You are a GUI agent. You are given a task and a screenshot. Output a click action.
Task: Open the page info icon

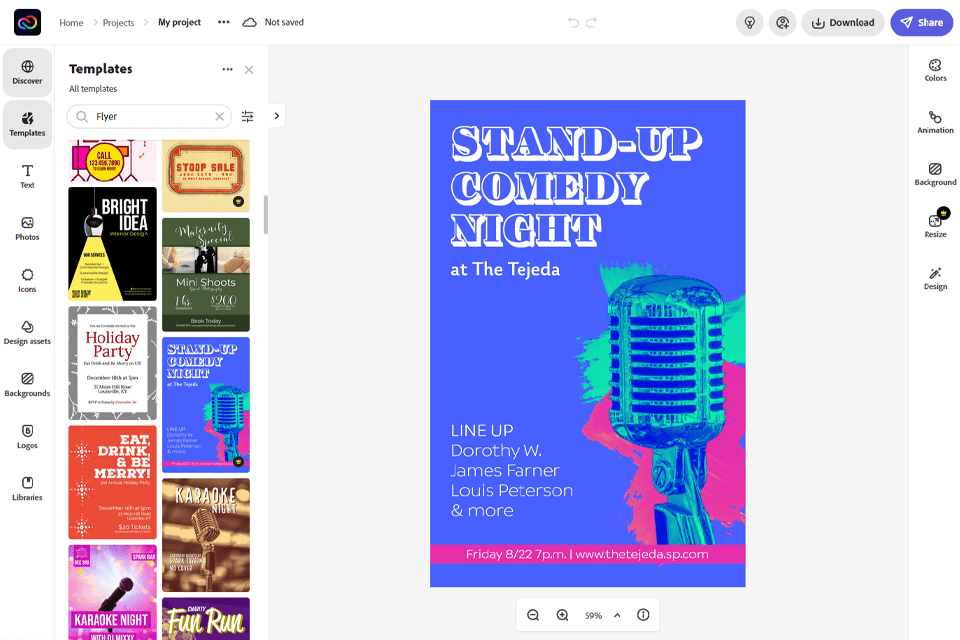point(643,615)
